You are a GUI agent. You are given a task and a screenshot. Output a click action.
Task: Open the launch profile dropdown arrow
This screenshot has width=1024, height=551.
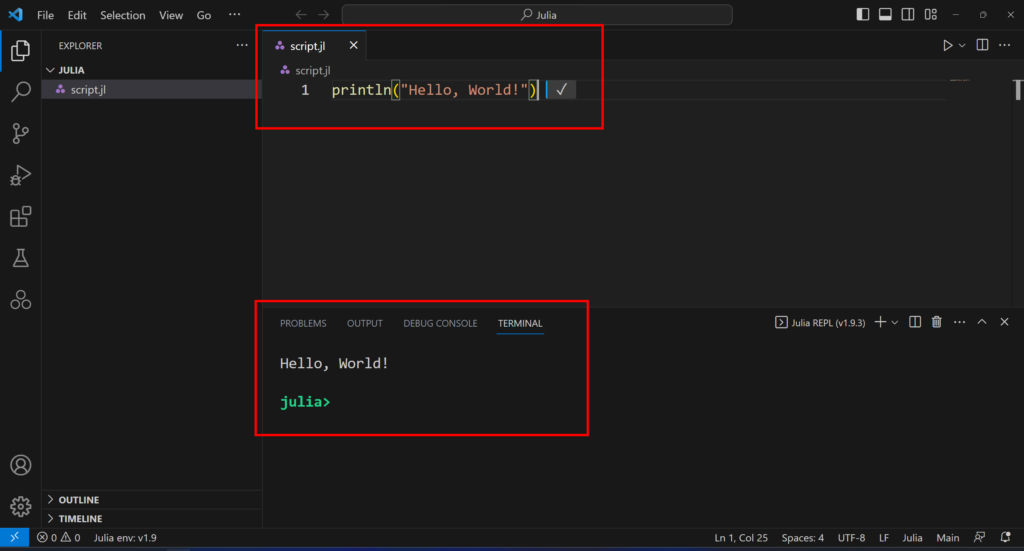895,323
